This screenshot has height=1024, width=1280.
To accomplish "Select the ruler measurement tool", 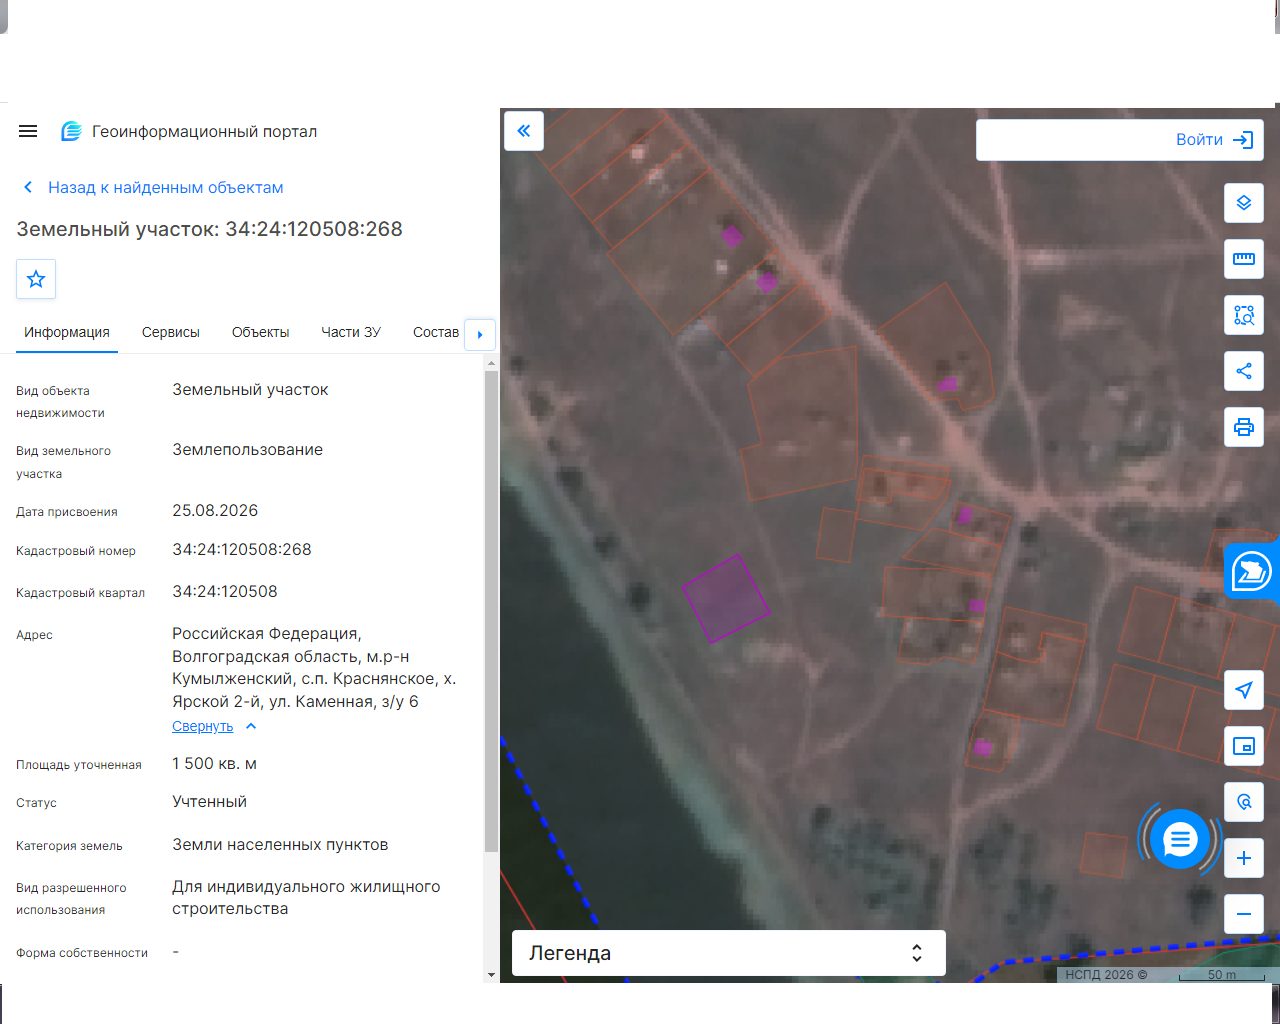I will point(1244,259).
